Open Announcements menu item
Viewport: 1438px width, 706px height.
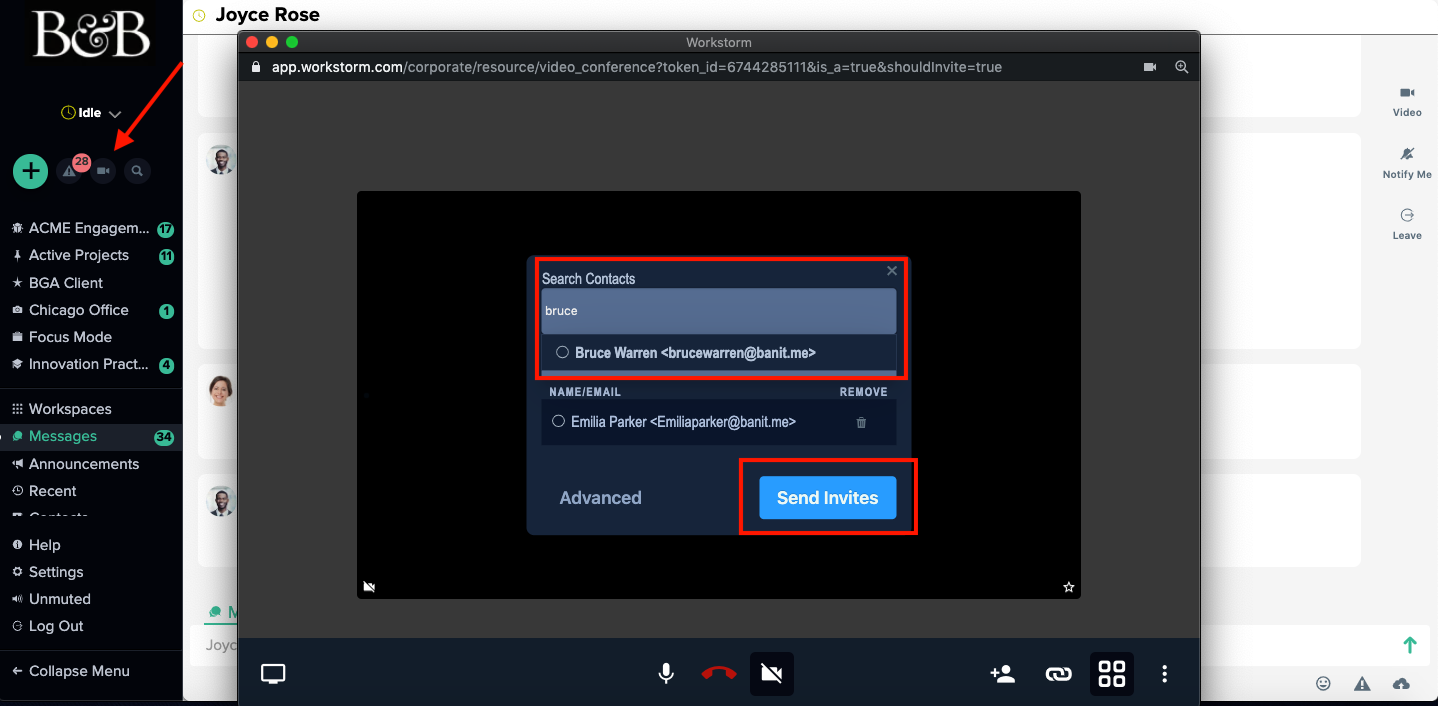[x=84, y=464]
